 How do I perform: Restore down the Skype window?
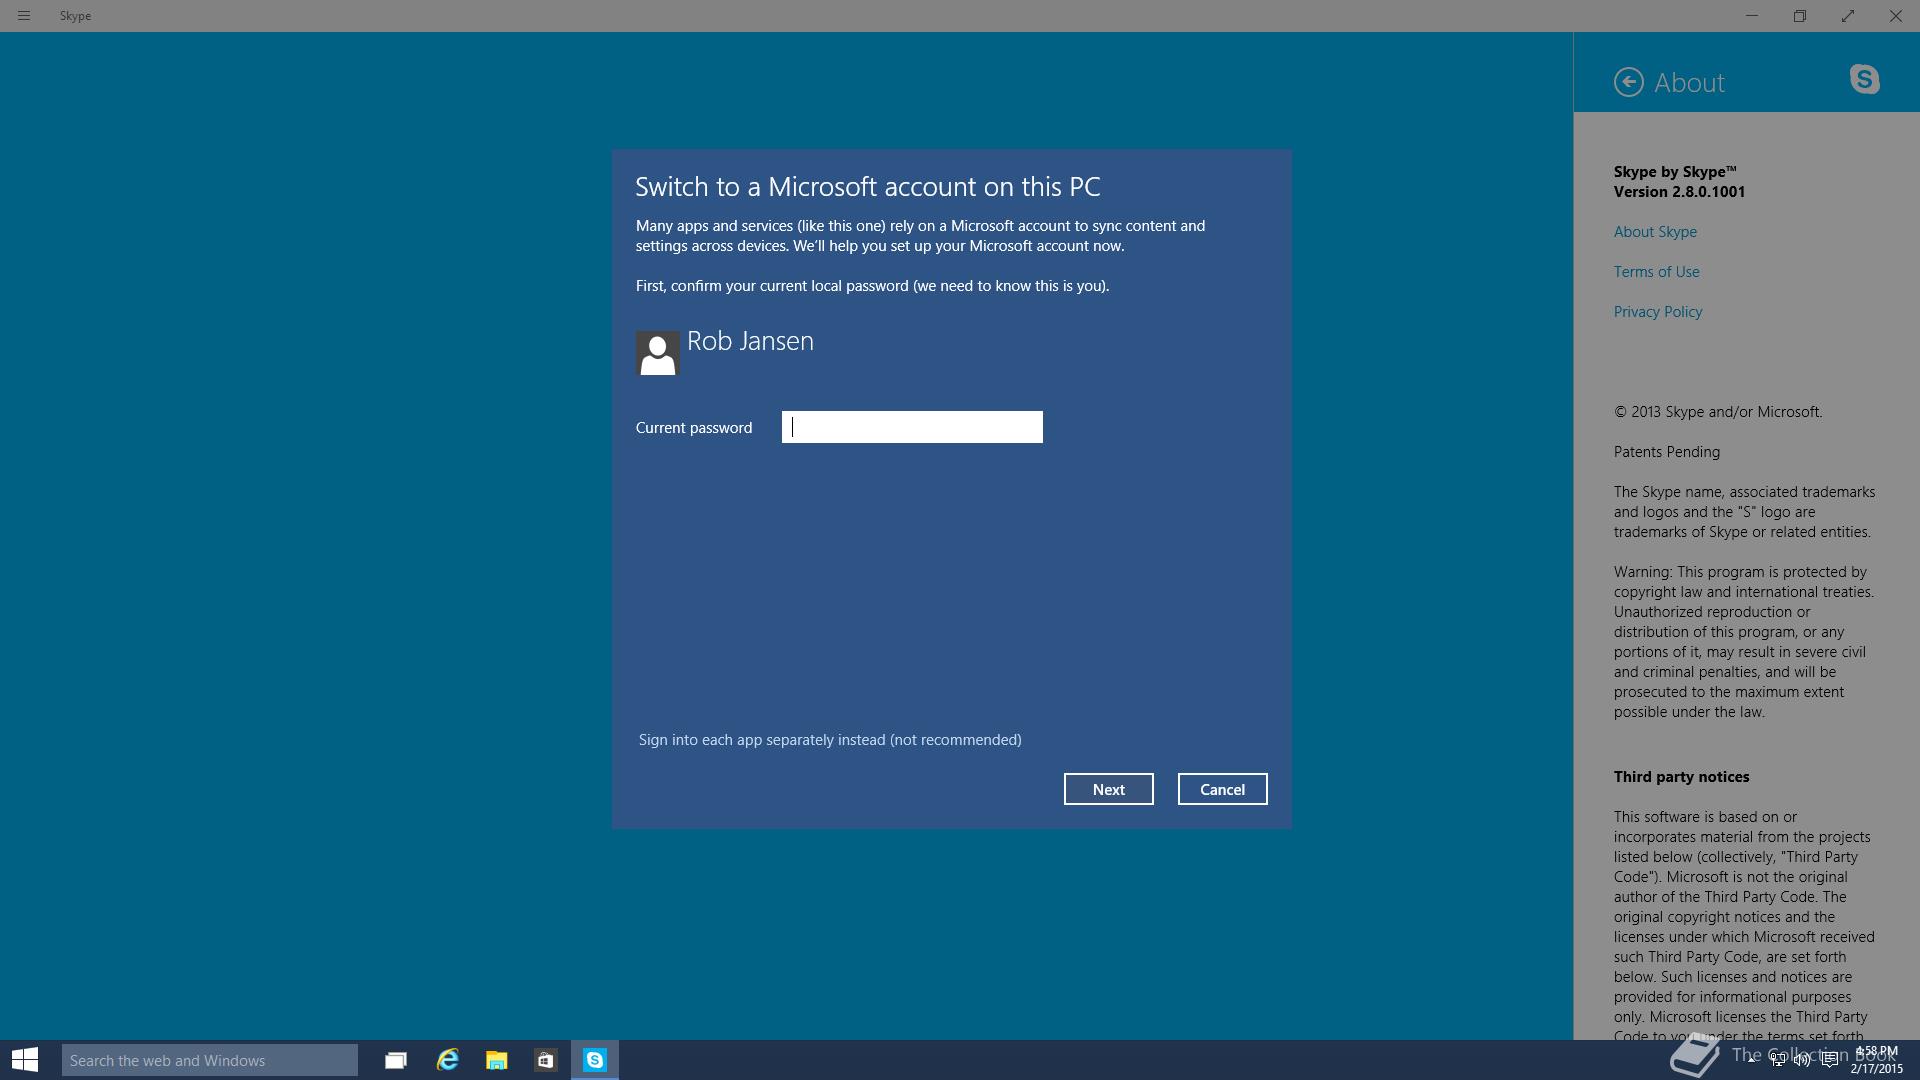(1800, 16)
